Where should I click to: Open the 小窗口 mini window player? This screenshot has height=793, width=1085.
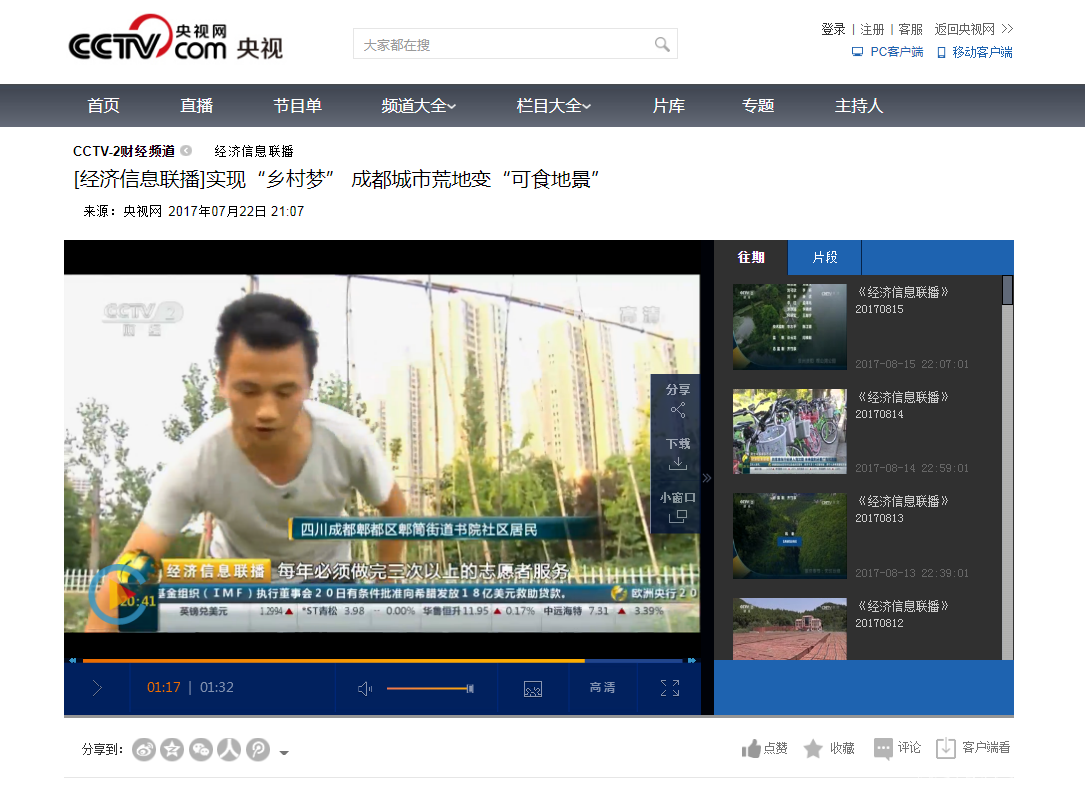tap(677, 507)
